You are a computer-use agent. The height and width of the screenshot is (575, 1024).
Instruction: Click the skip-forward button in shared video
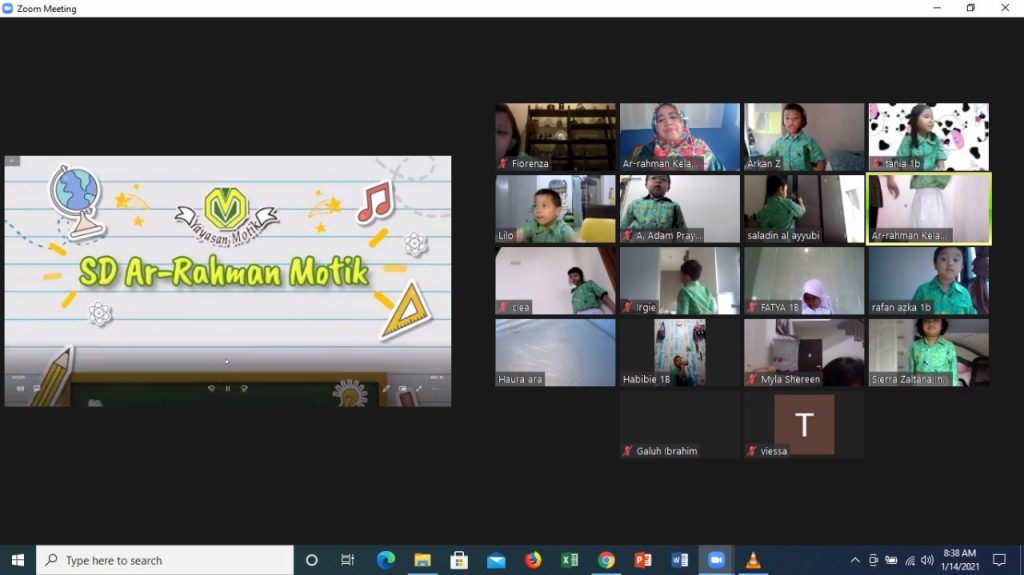click(x=245, y=388)
